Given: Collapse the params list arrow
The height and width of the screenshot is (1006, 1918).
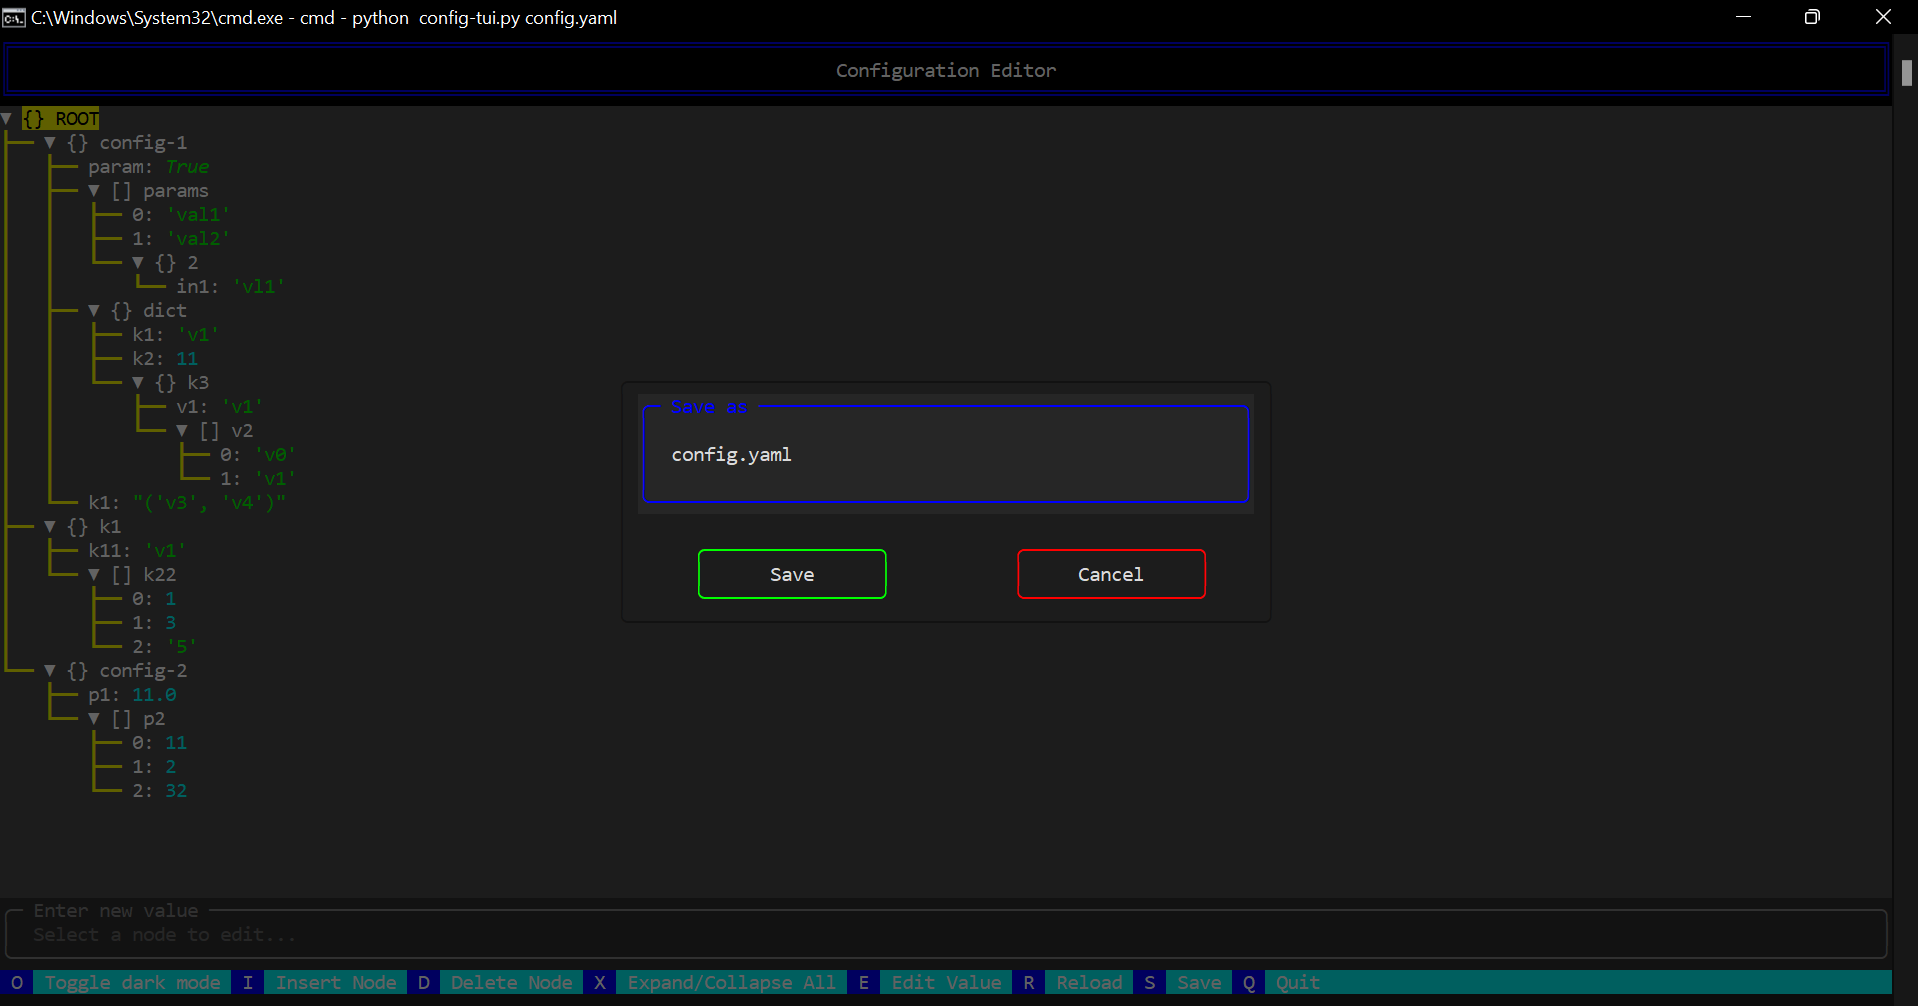Looking at the screenshot, I should pos(94,191).
